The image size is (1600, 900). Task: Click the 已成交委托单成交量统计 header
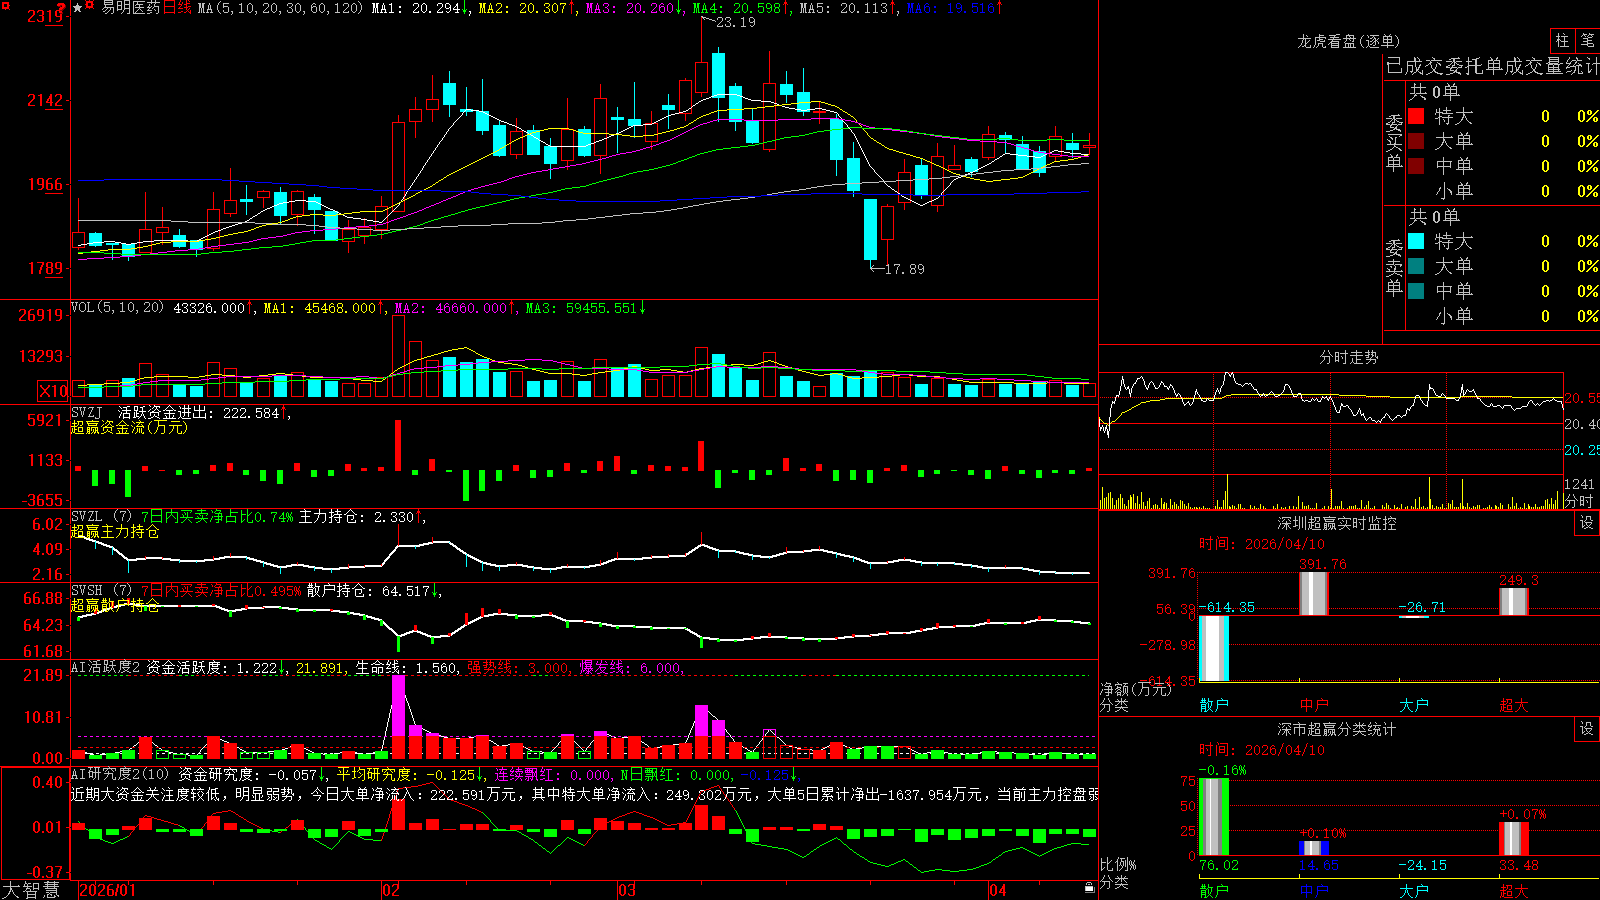pos(1492,66)
